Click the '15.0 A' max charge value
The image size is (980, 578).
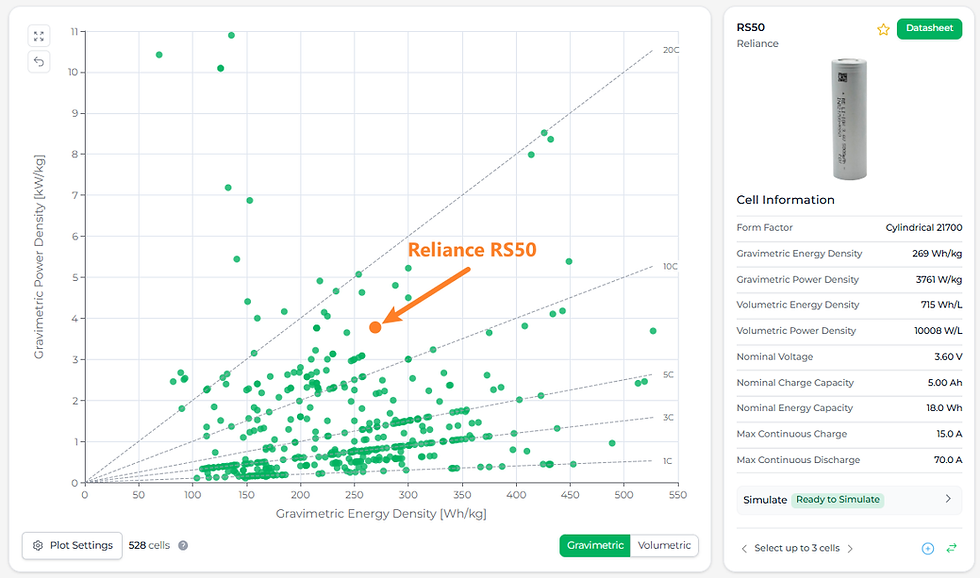click(949, 434)
